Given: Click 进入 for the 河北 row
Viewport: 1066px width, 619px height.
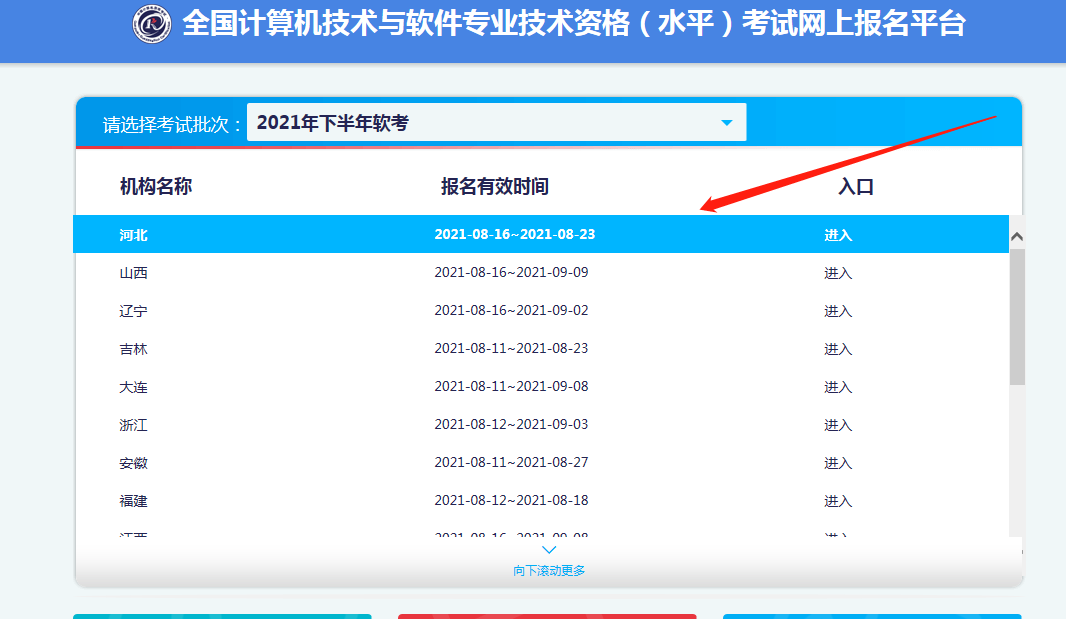Looking at the screenshot, I should [x=838, y=235].
